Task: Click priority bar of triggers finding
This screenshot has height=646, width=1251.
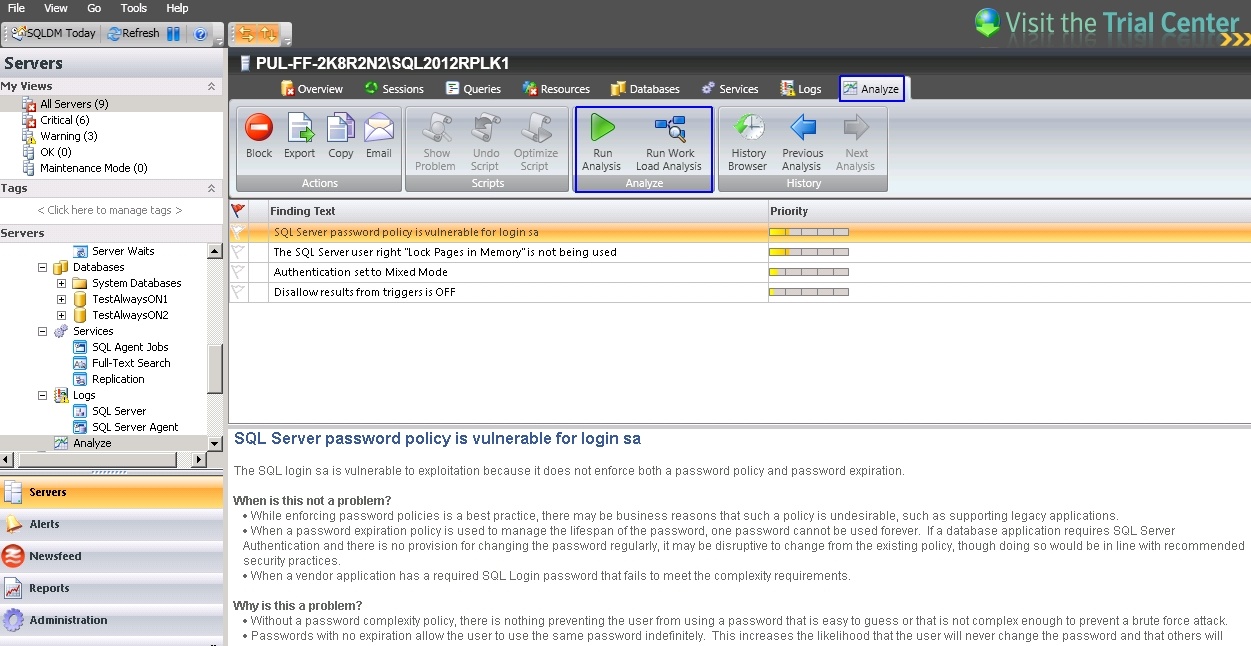Action: click(x=808, y=292)
